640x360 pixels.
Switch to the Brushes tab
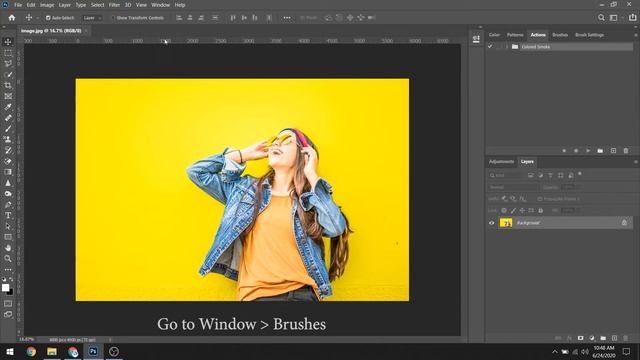560,35
